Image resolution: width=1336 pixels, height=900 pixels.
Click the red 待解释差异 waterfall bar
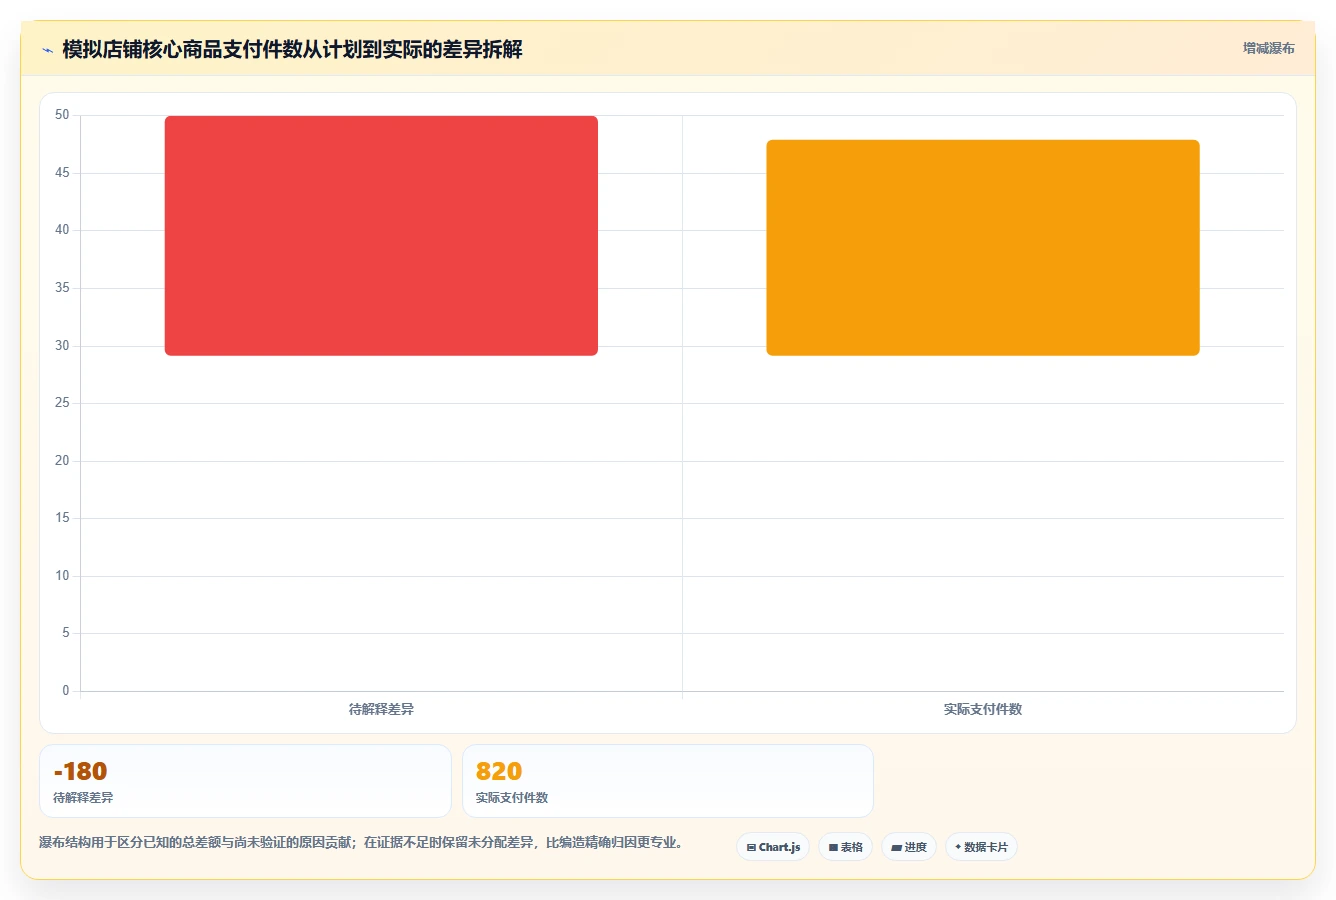pos(381,236)
